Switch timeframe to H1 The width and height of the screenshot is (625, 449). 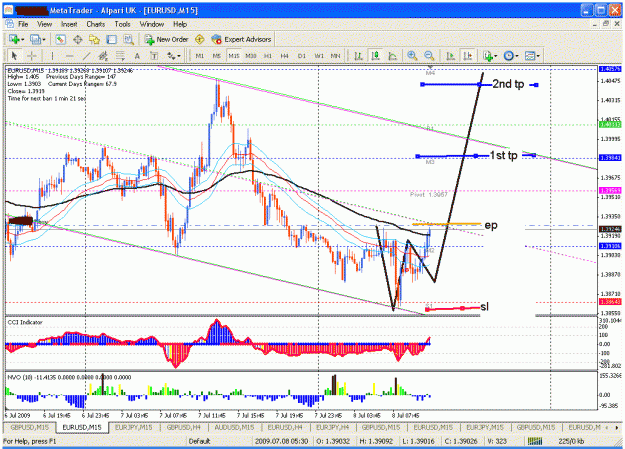pos(268,56)
